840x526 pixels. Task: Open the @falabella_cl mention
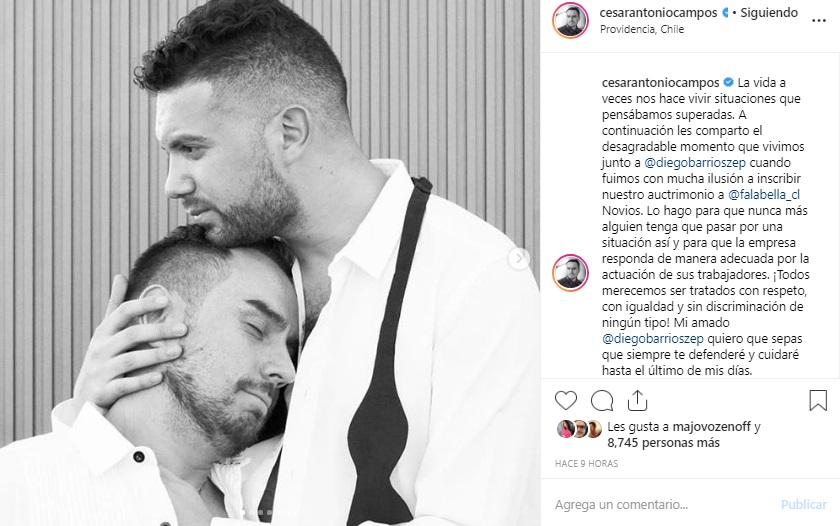click(764, 194)
